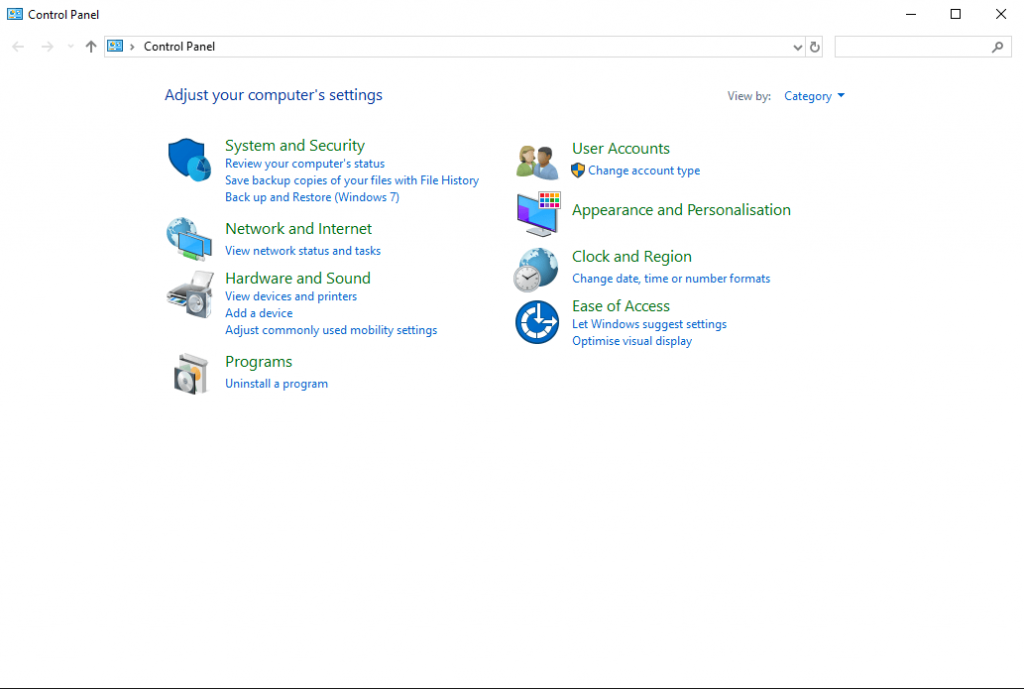The width and height of the screenshot is (1024, 689).
Task: Go up one level with the up arrow
Action: [x=91, y=46]
